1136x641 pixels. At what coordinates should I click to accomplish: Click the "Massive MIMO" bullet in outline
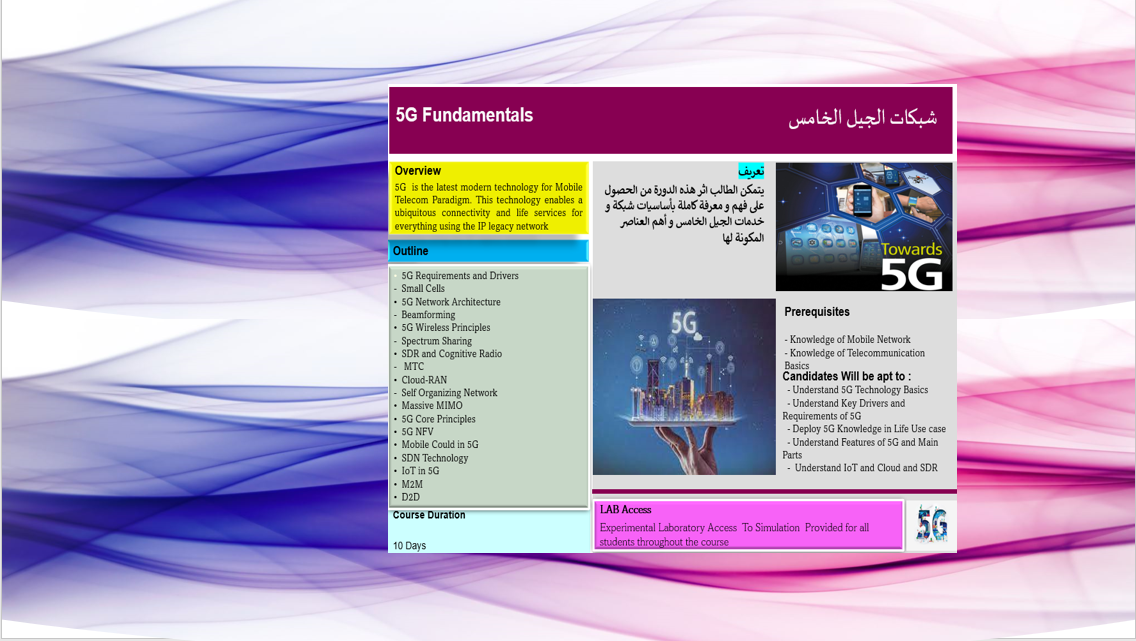tap(432, 406)
